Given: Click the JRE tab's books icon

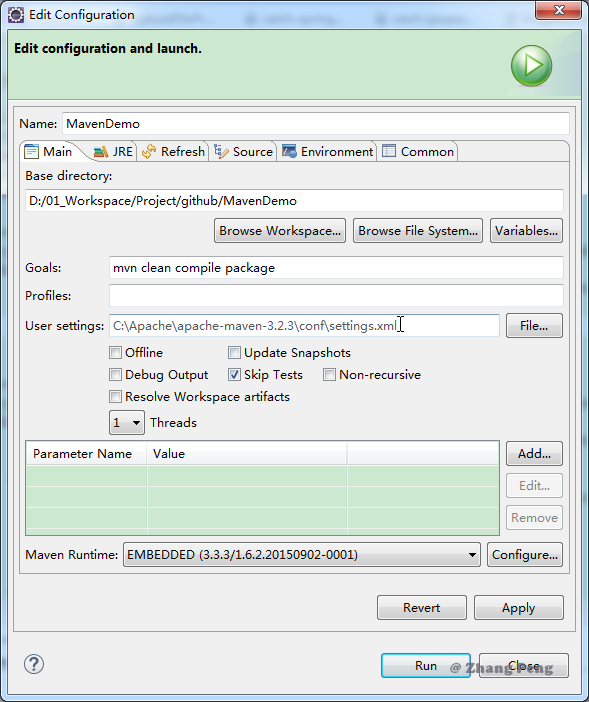Looking at the screenshot, I should (101, 152).
